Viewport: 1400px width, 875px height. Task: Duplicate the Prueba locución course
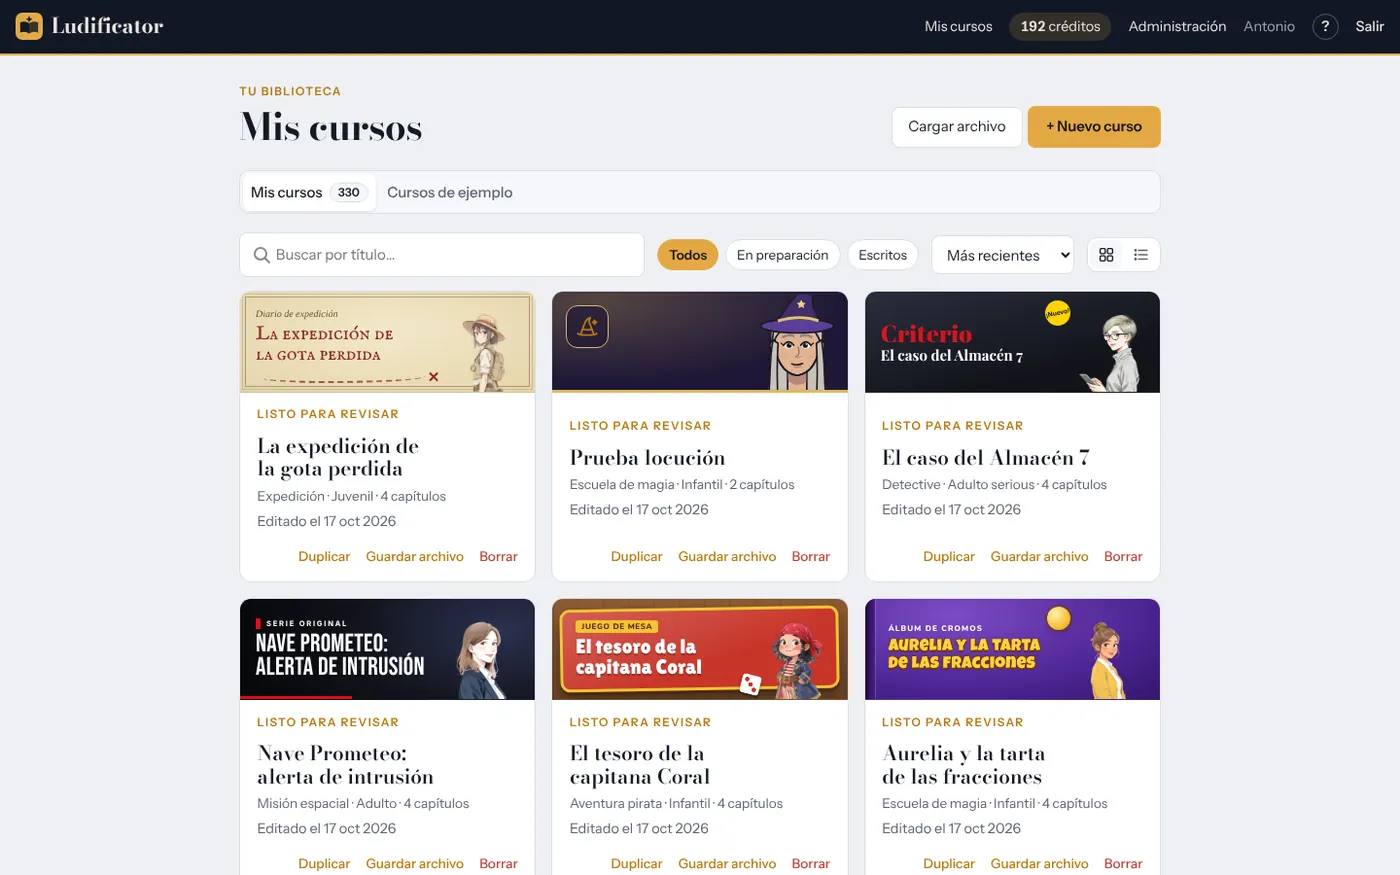click(637, 556)
